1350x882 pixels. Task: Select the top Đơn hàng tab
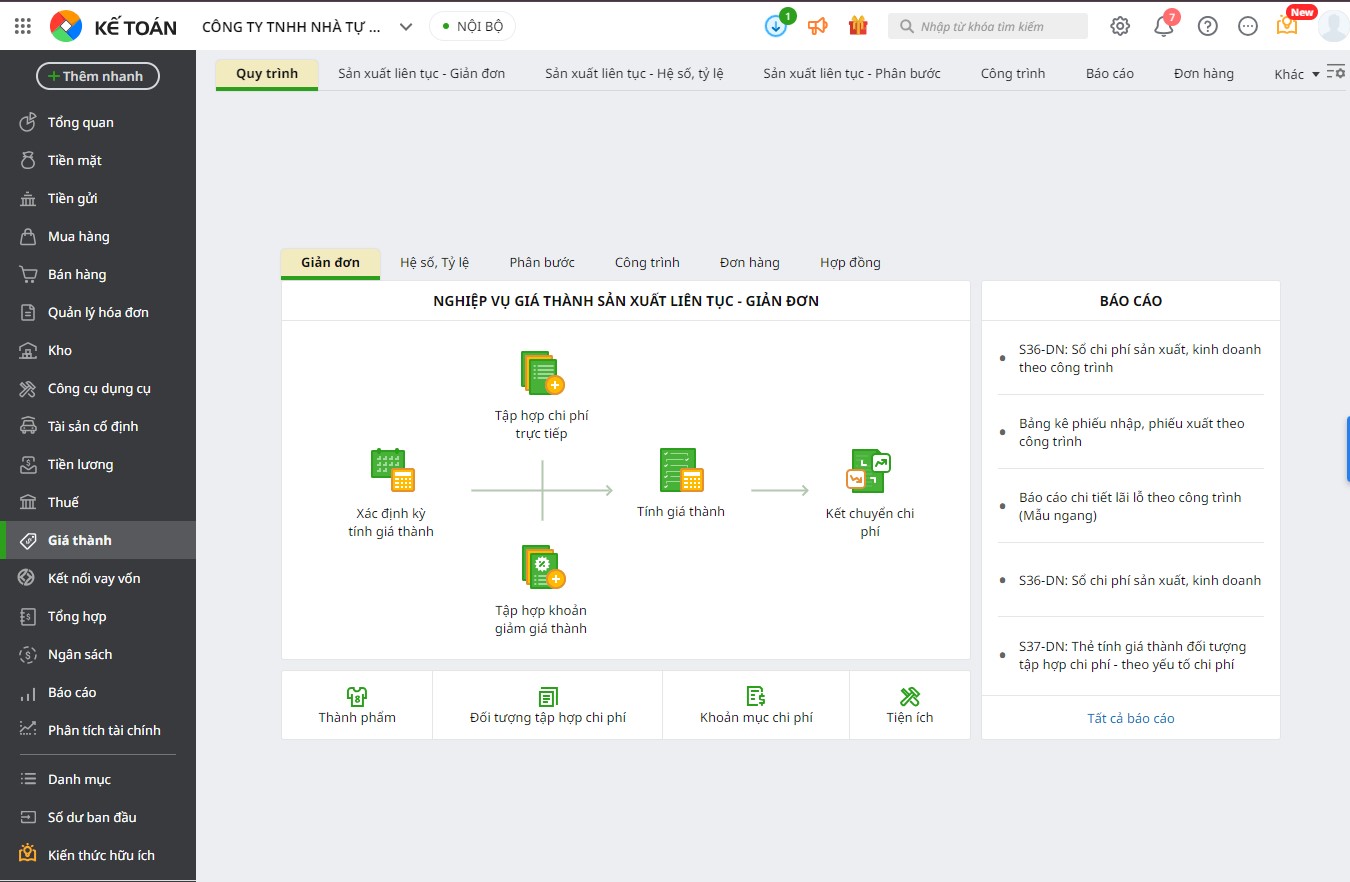[x=1204, y=73]
